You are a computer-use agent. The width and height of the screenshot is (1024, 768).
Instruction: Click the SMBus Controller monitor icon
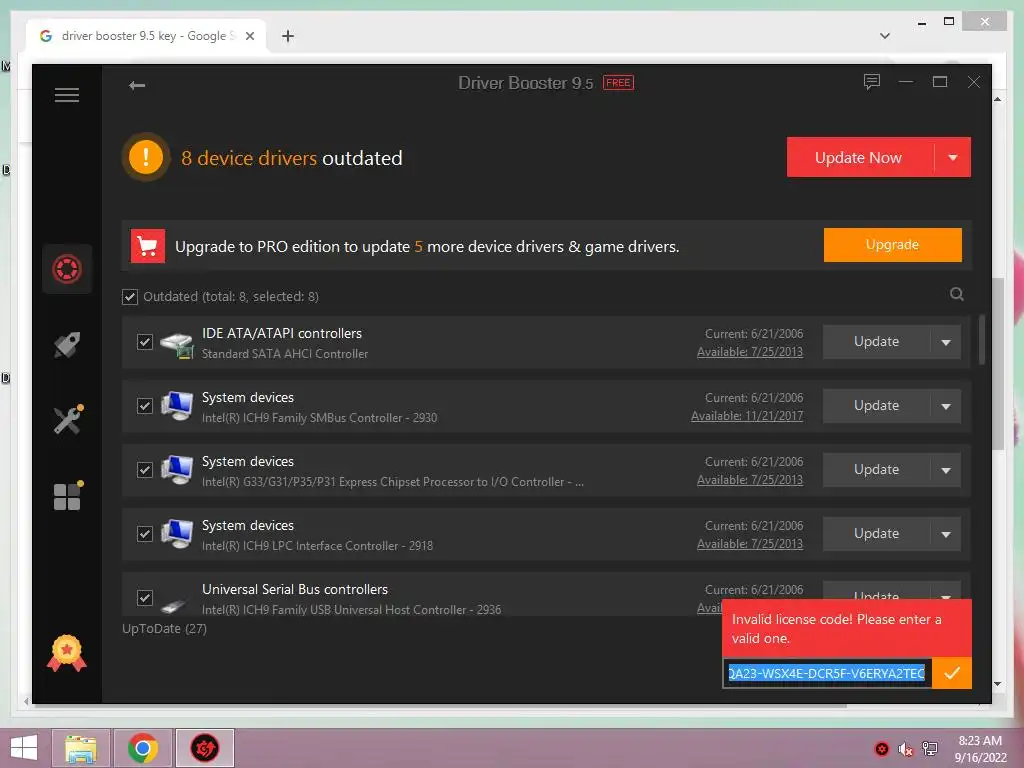click(177, 406)
